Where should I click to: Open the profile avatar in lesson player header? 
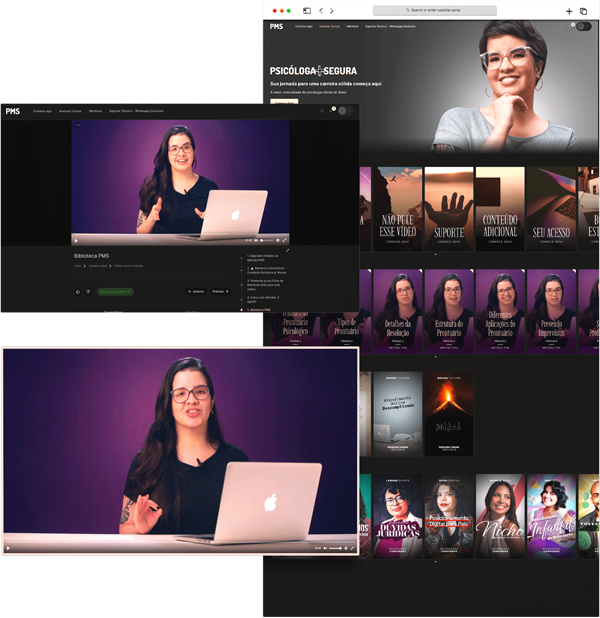coord(342,111)
